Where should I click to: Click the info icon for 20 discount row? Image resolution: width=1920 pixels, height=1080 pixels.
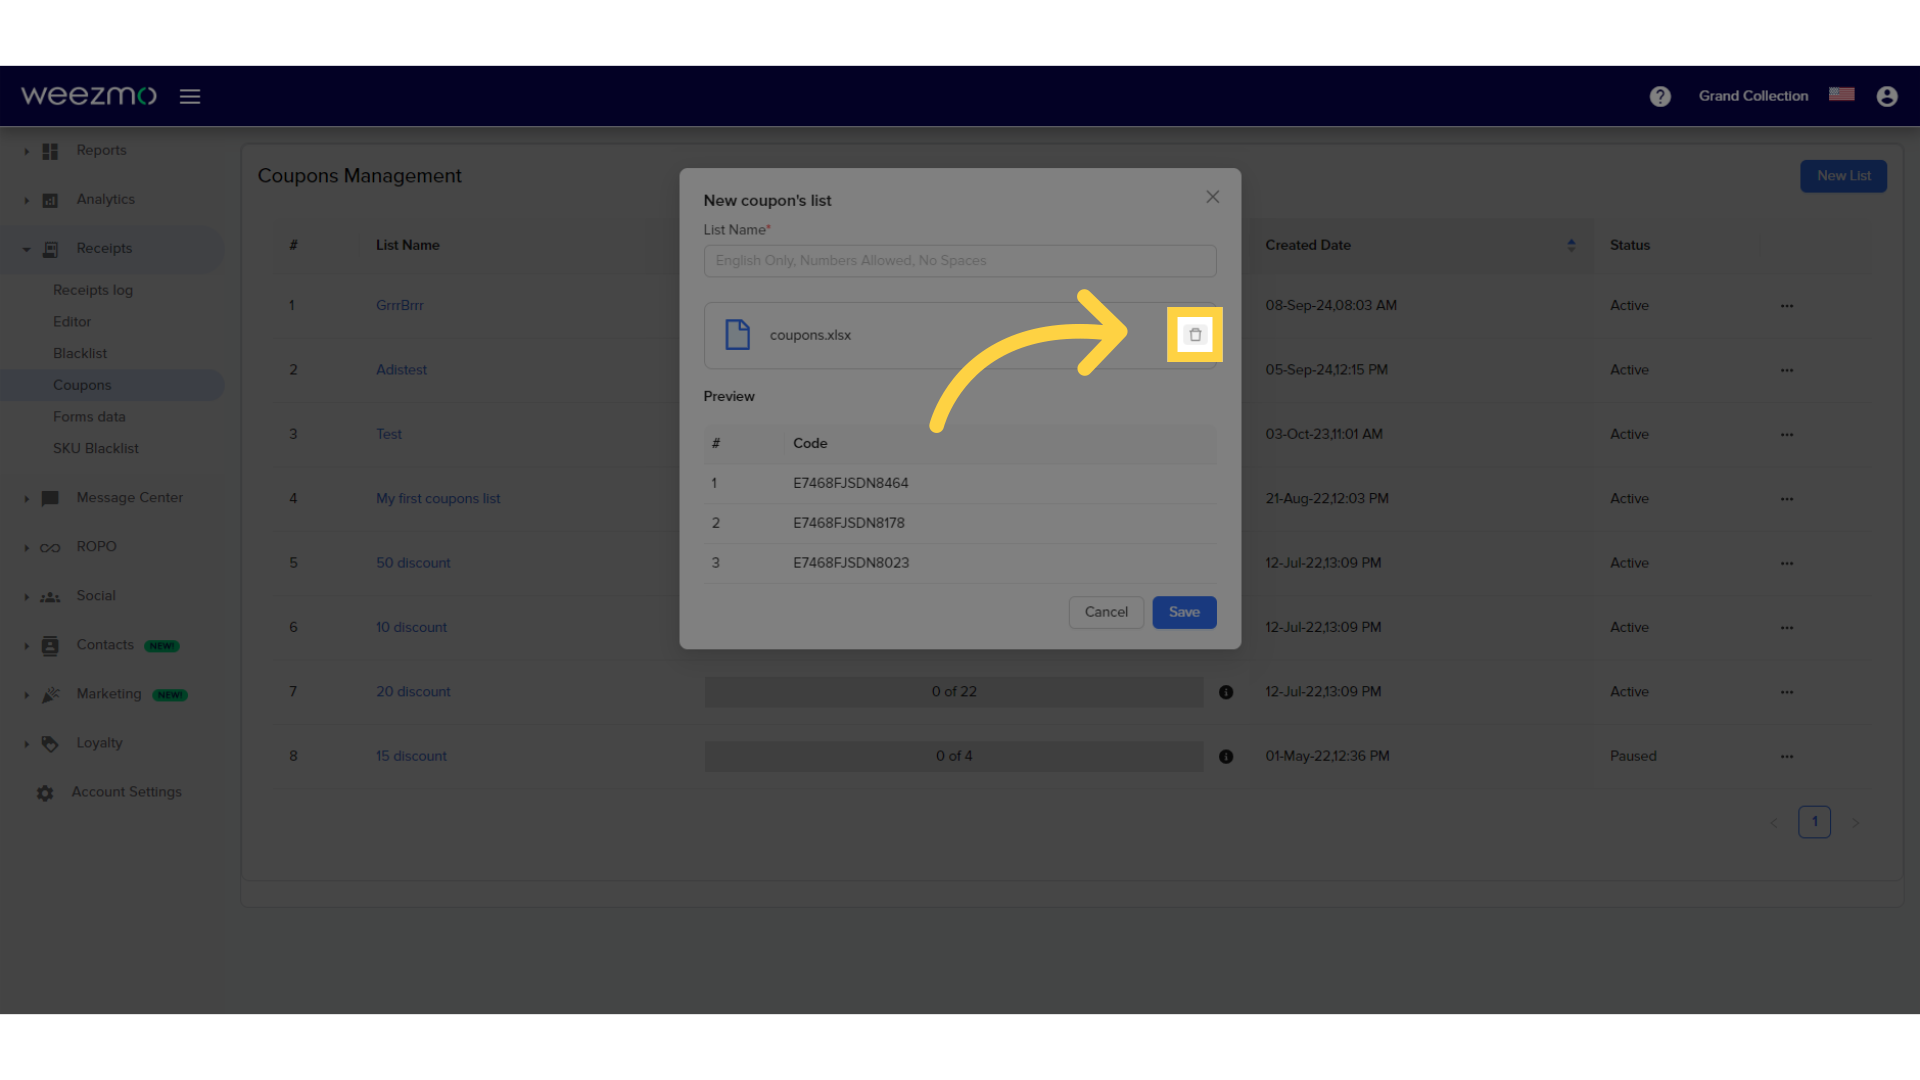(1226, 690)
